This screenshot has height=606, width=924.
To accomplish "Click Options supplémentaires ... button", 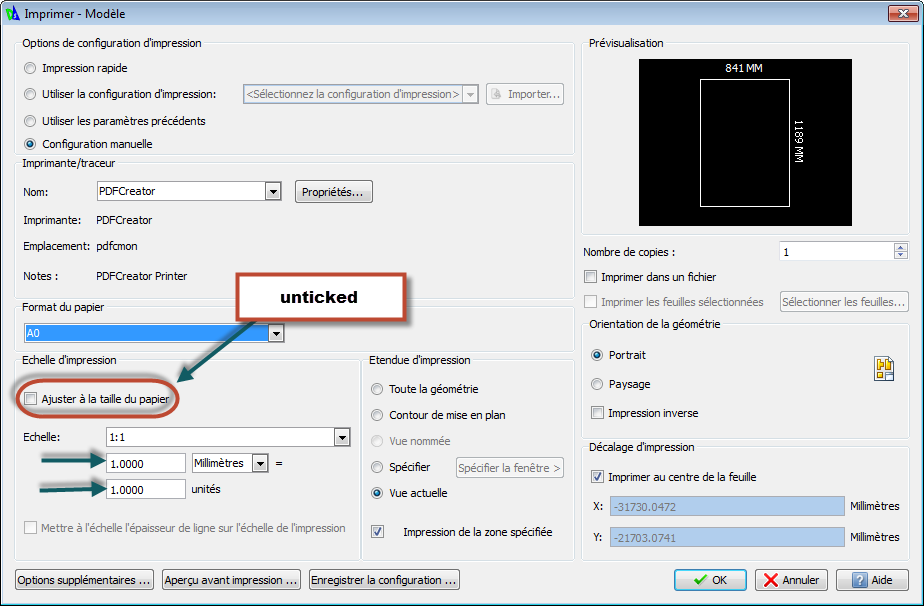I will 84,580.
